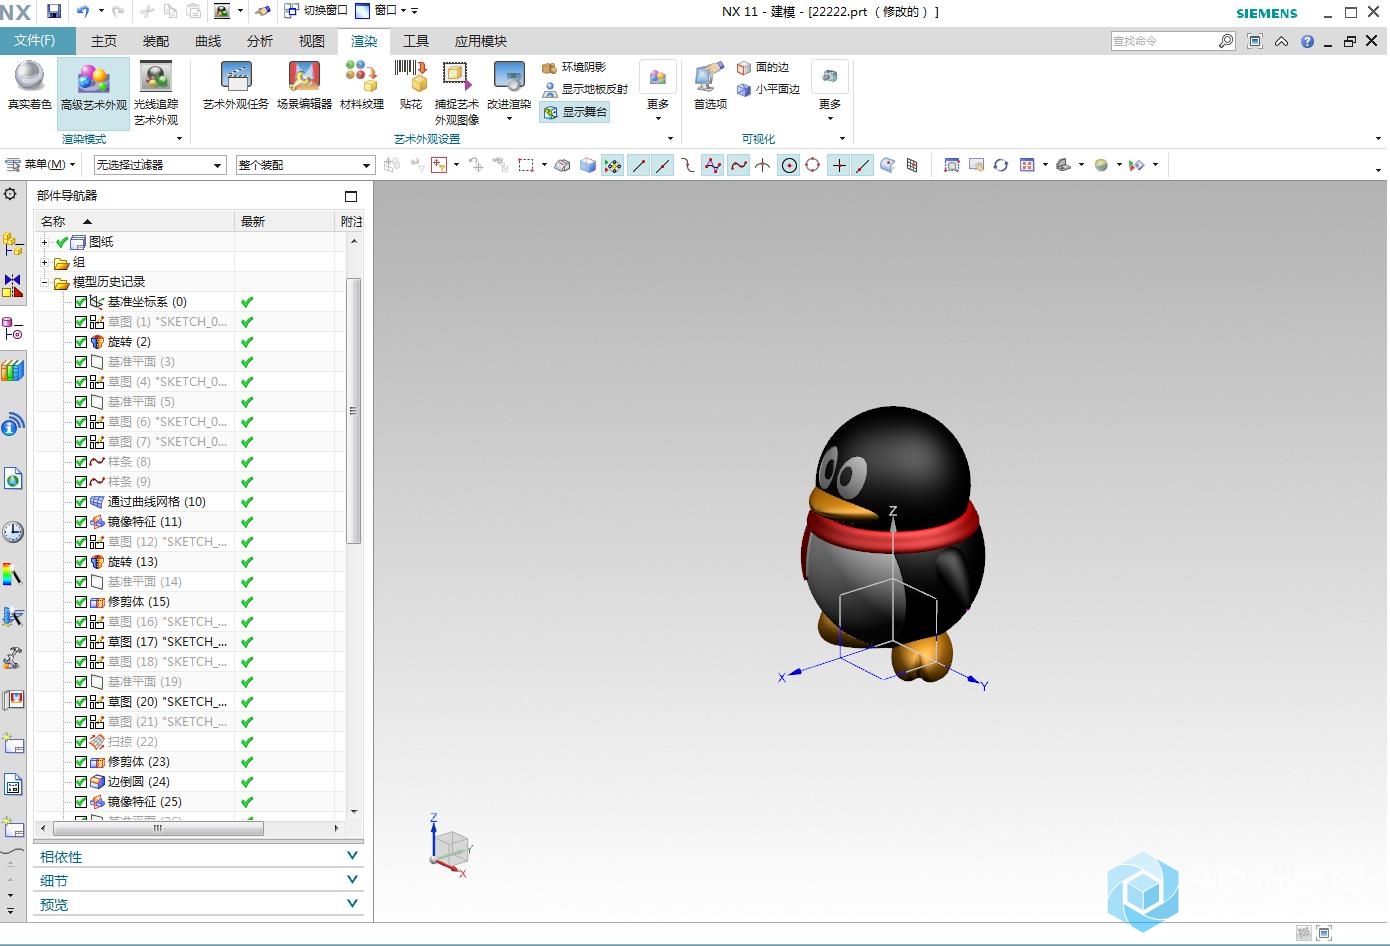The width and height of the screenshot is (1390, 946).
Task: Toggle checkbox for 通过曲线网格 (10)
Action: coord(81,502)
